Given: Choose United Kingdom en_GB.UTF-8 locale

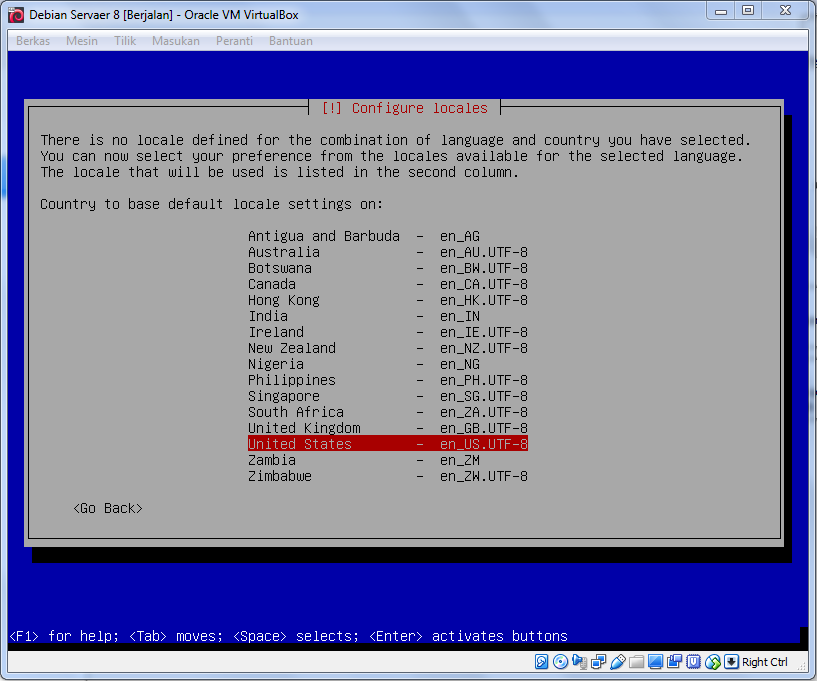Looking at the screenshot, I should coord(388,428).
